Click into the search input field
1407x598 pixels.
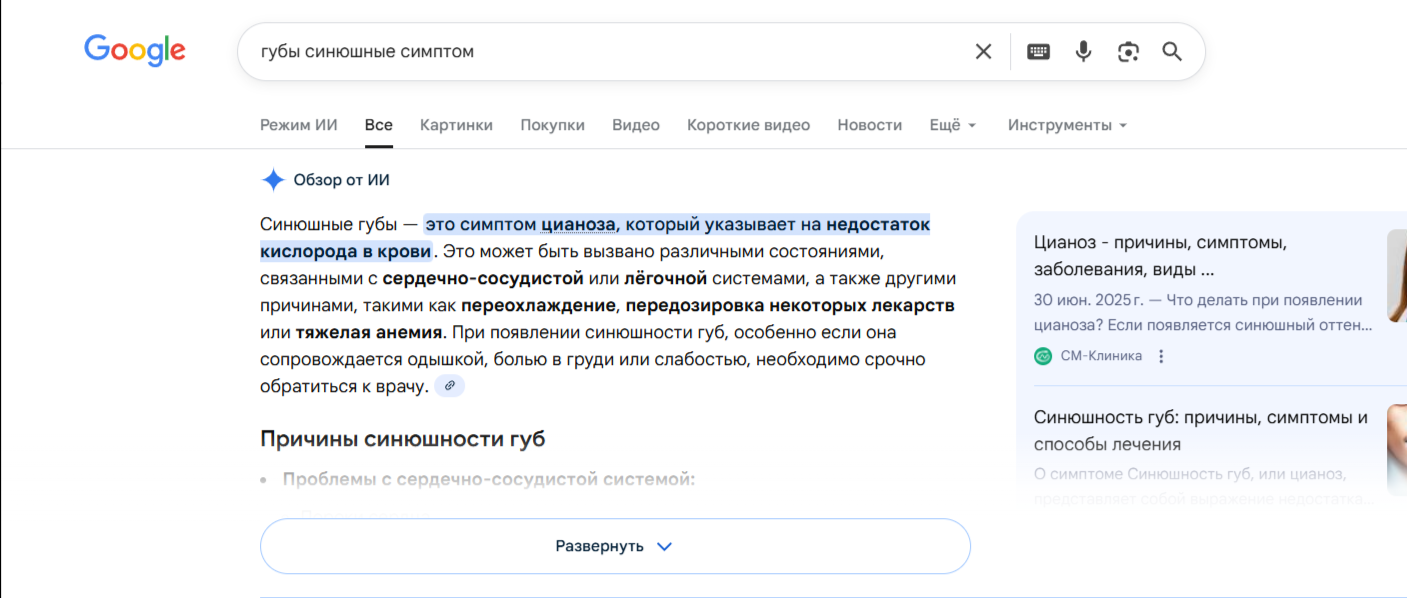click(x=600, y=52)
